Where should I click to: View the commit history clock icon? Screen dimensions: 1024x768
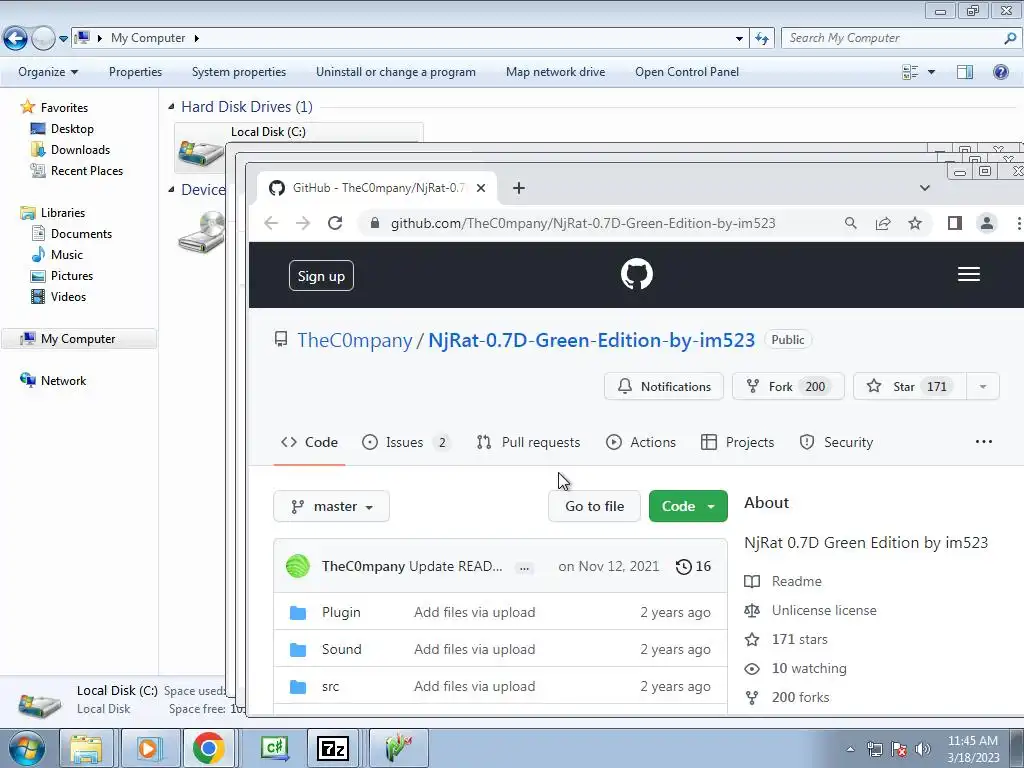point(684,566)
